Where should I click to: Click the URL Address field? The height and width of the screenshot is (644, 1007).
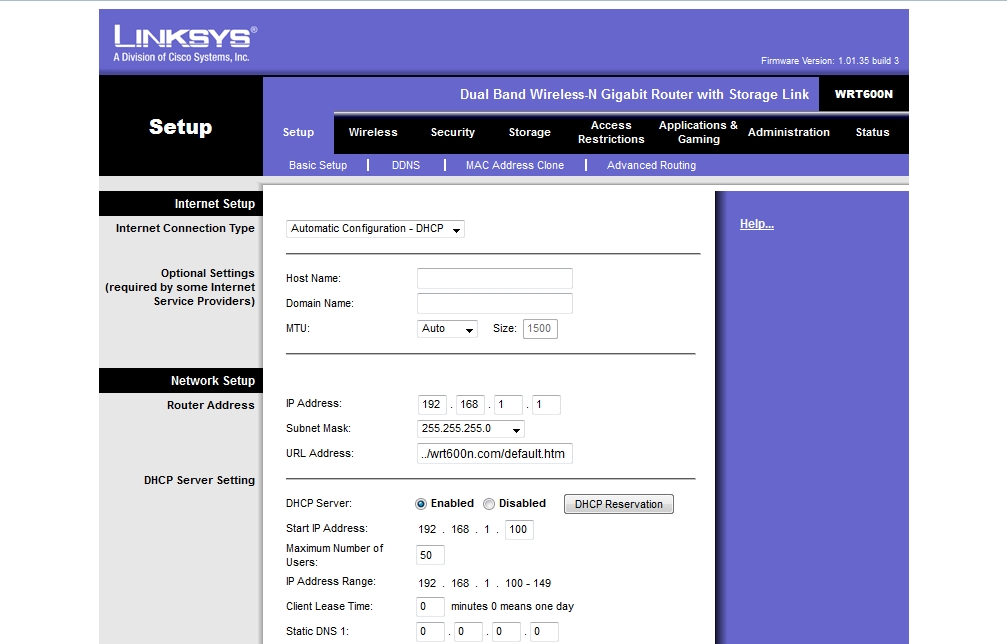pos(495,453)
